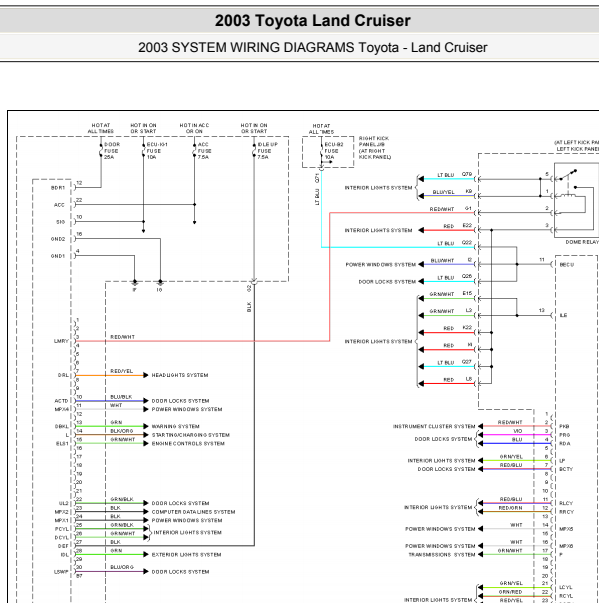
Task: Click the GND1 pin label
Action: click(58, 256)
